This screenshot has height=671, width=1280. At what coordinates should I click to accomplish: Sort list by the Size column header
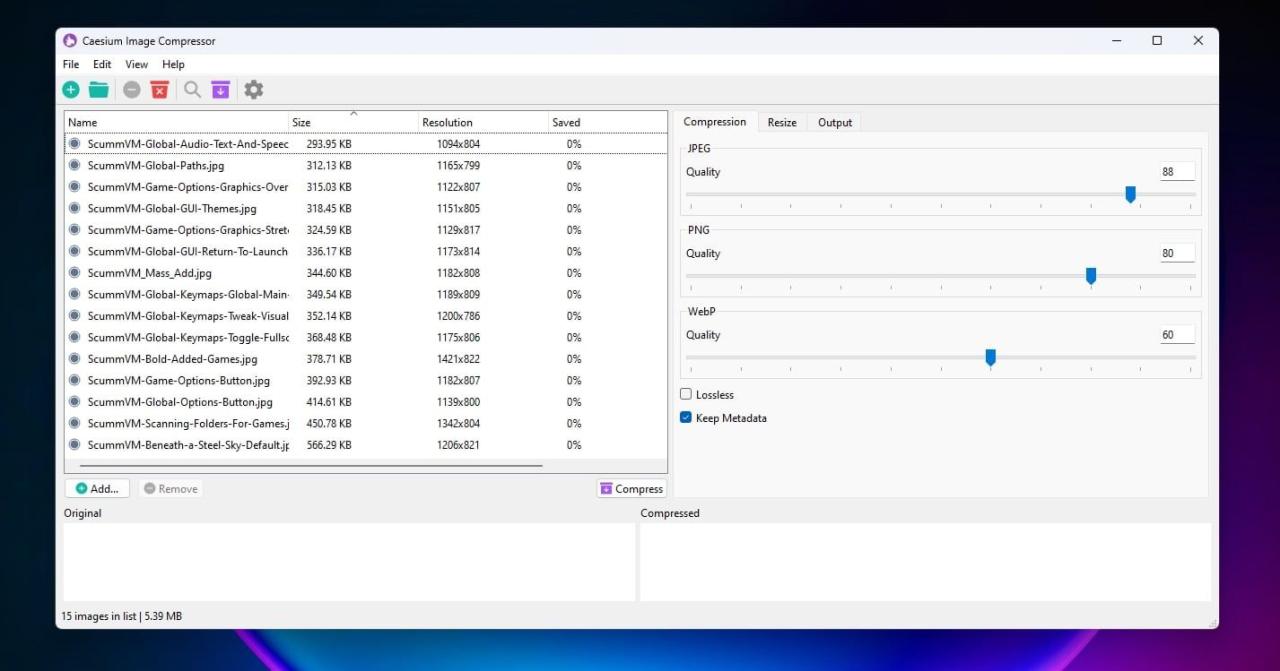(353, 122)
